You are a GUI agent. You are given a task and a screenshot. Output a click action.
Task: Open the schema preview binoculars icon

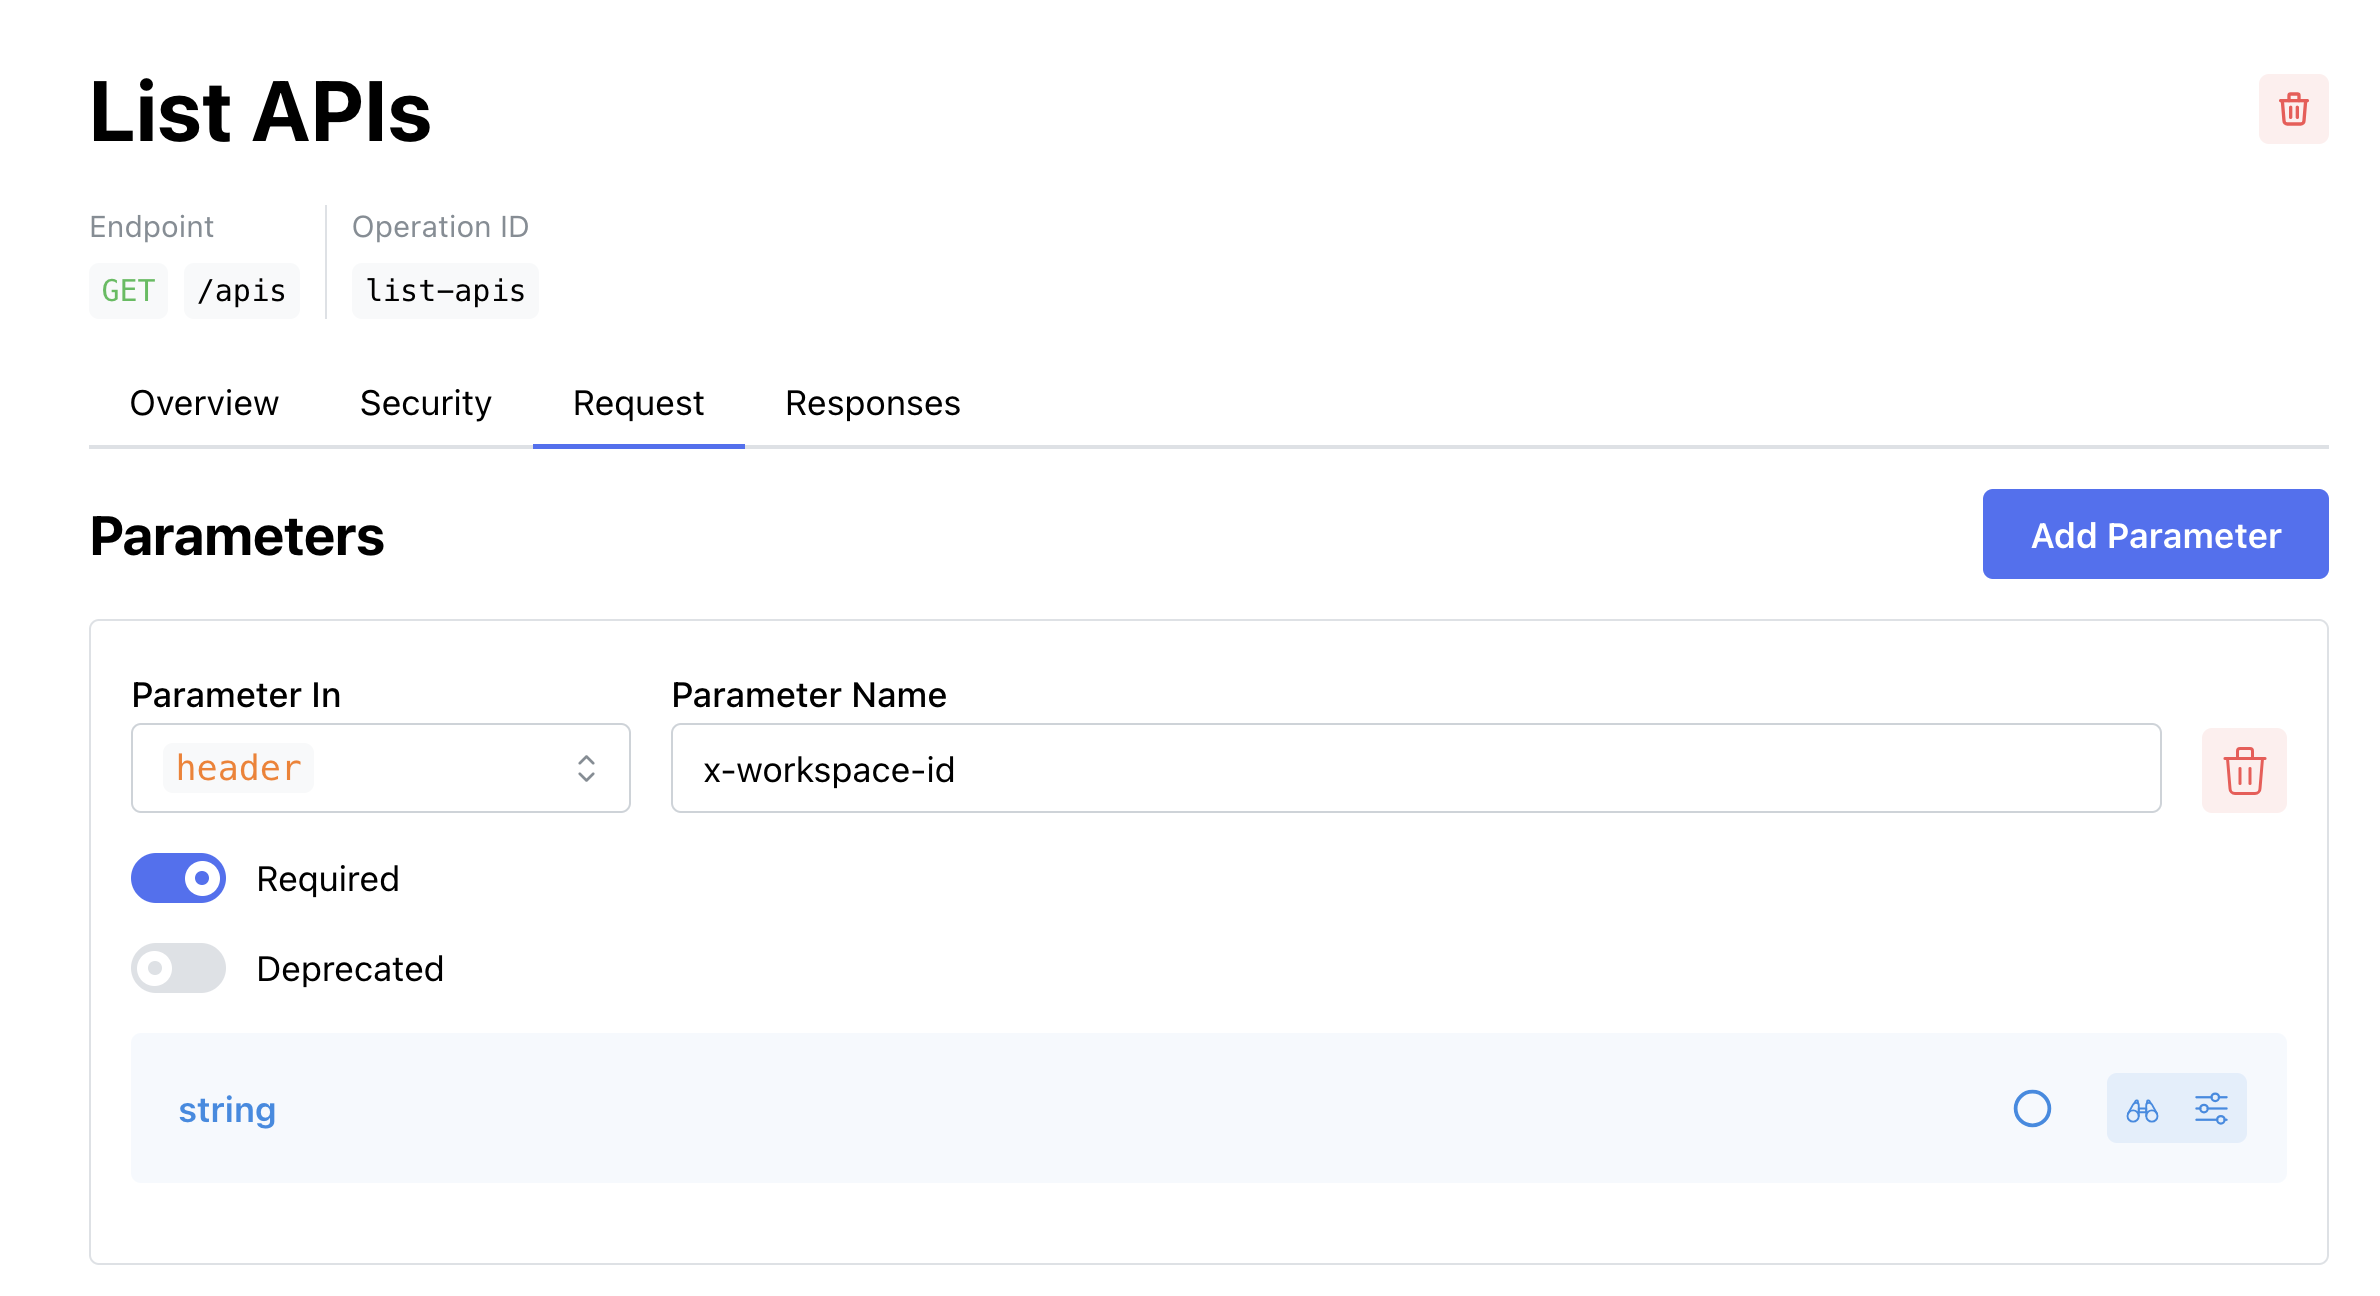pos(2142,1109)
